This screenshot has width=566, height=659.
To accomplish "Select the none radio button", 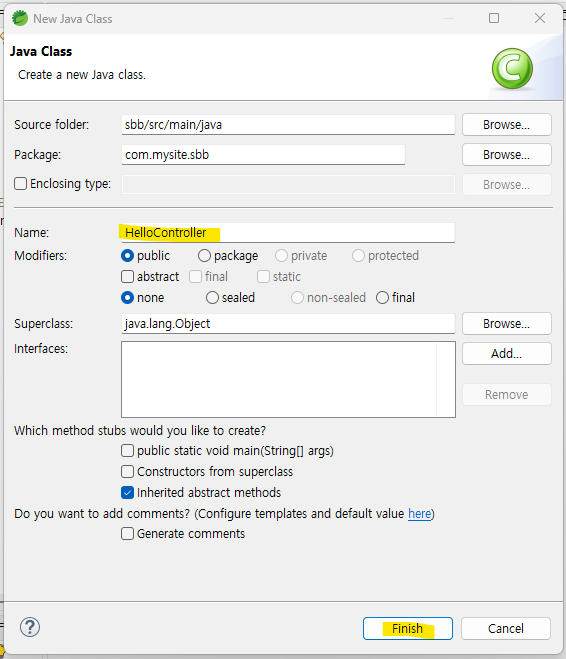I will tap(127, 298).
